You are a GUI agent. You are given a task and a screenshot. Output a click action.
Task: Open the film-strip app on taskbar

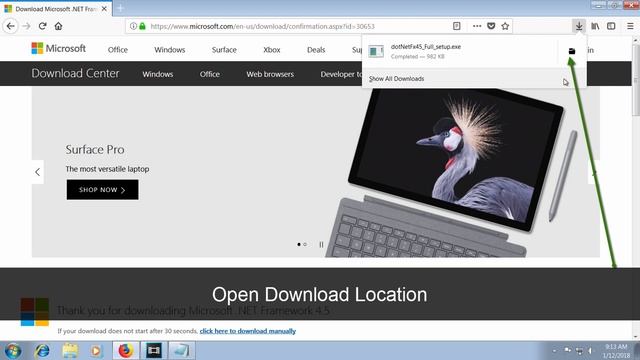coord(154,351)
